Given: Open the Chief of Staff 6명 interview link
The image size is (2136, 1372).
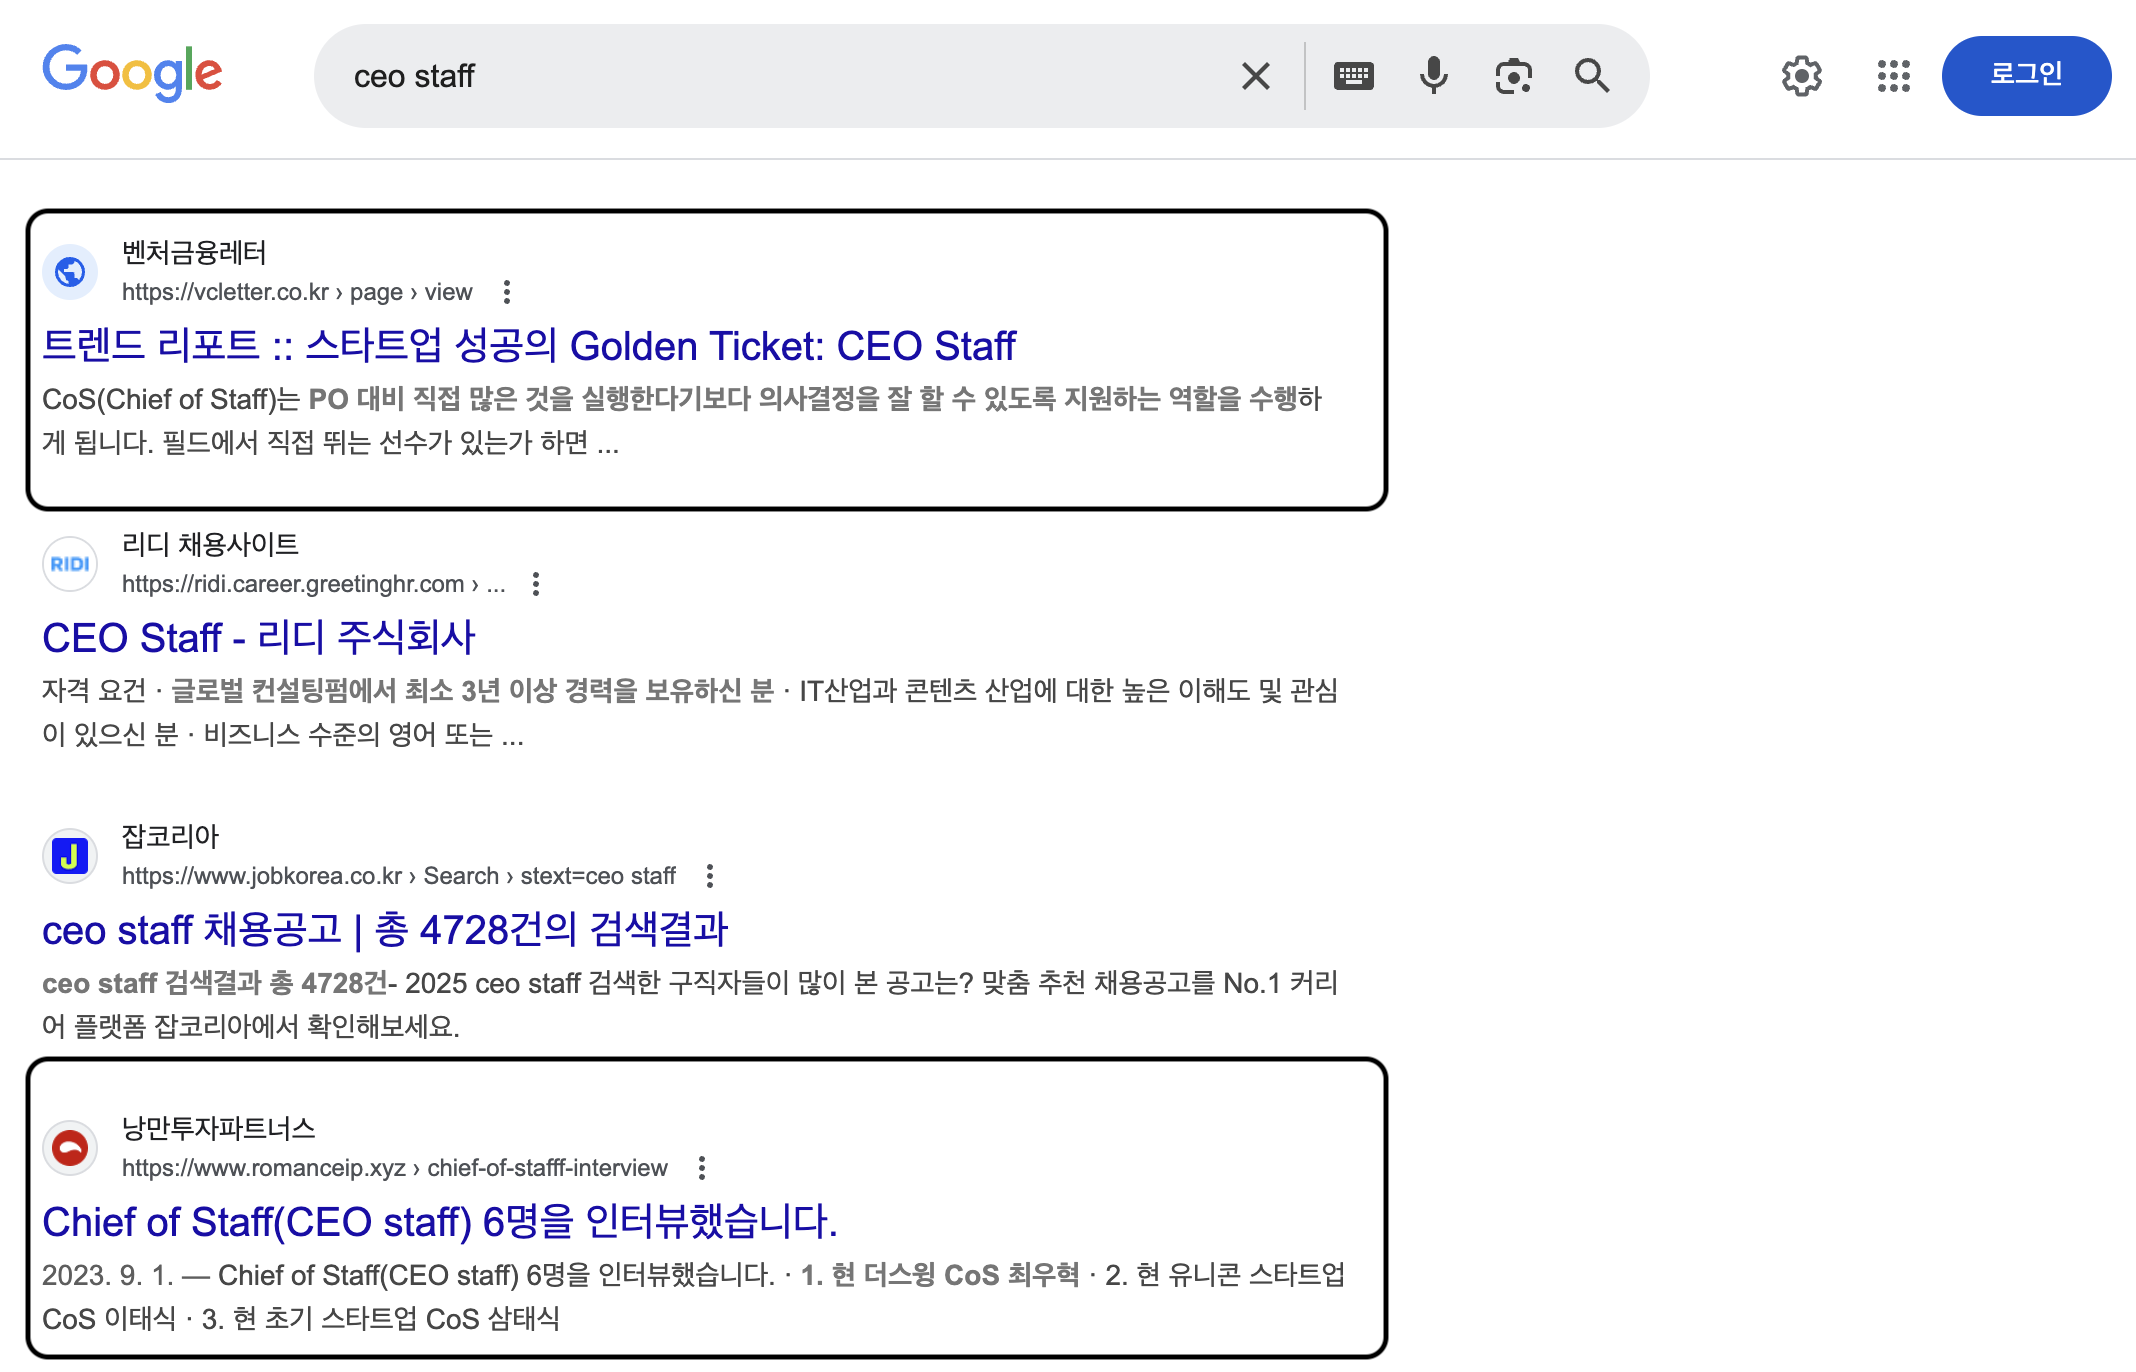Looking at the screenshot, I should [439, 1222].
